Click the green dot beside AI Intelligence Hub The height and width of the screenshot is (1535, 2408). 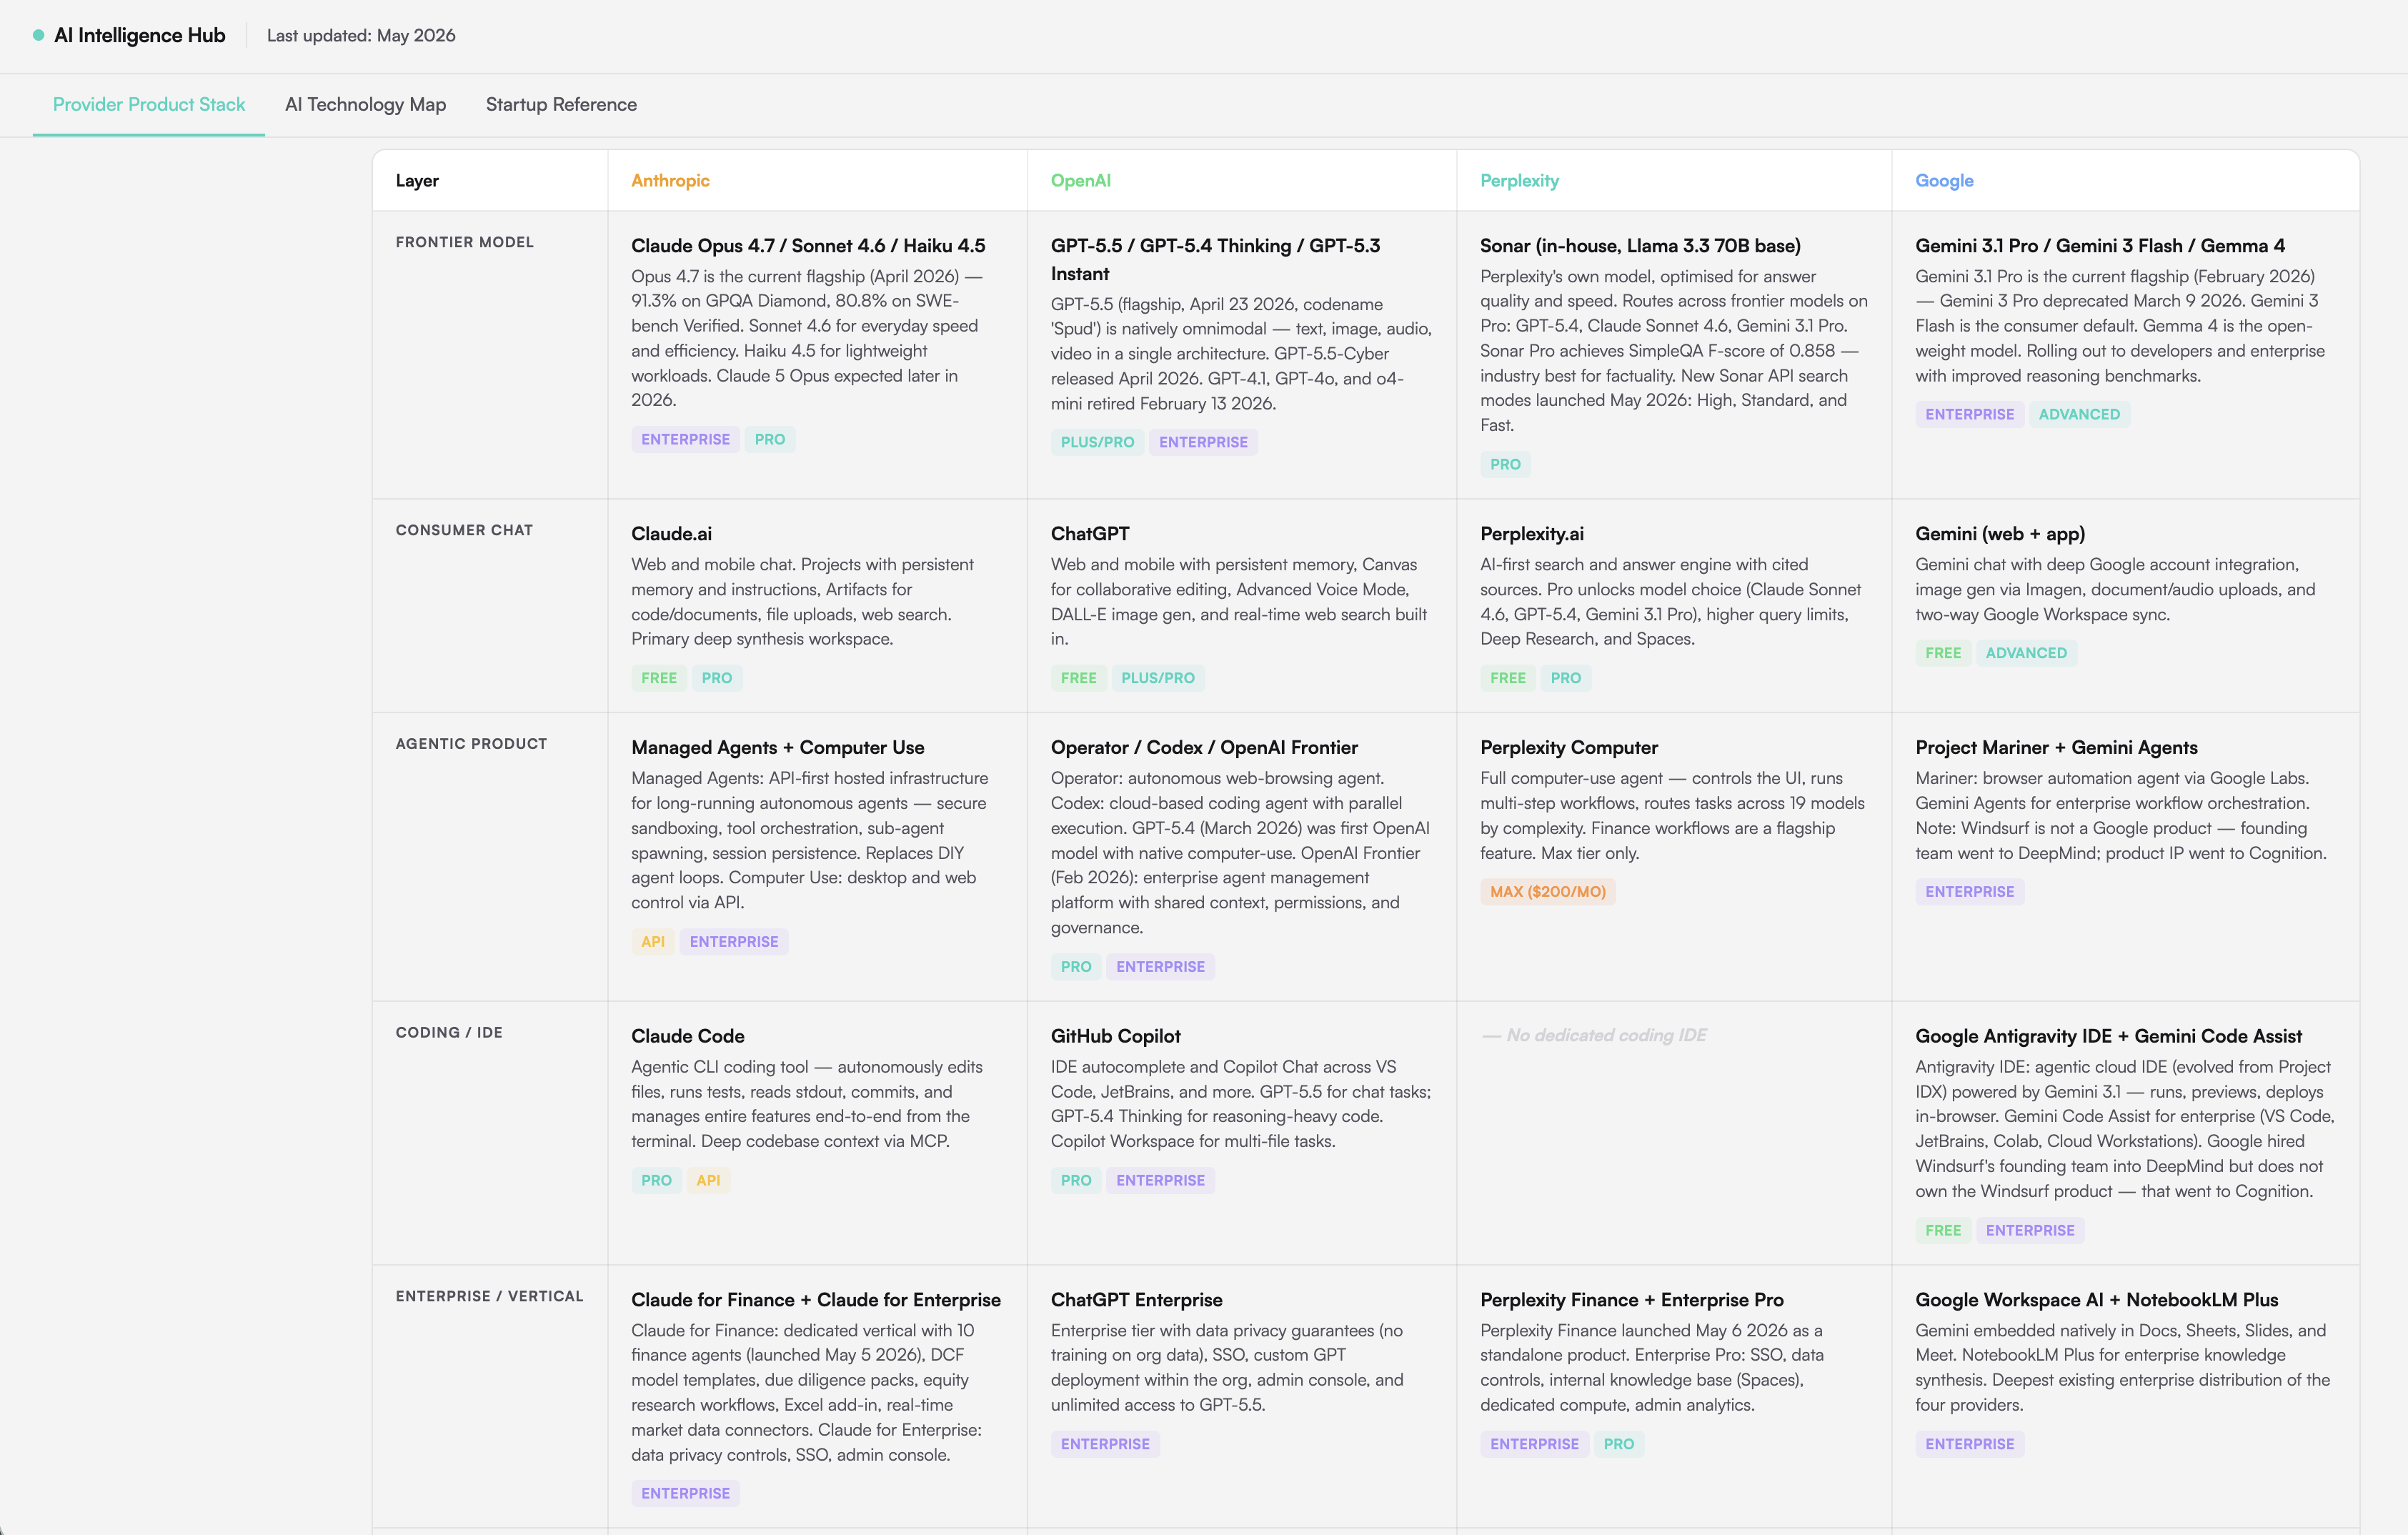[x=38, y=35]
